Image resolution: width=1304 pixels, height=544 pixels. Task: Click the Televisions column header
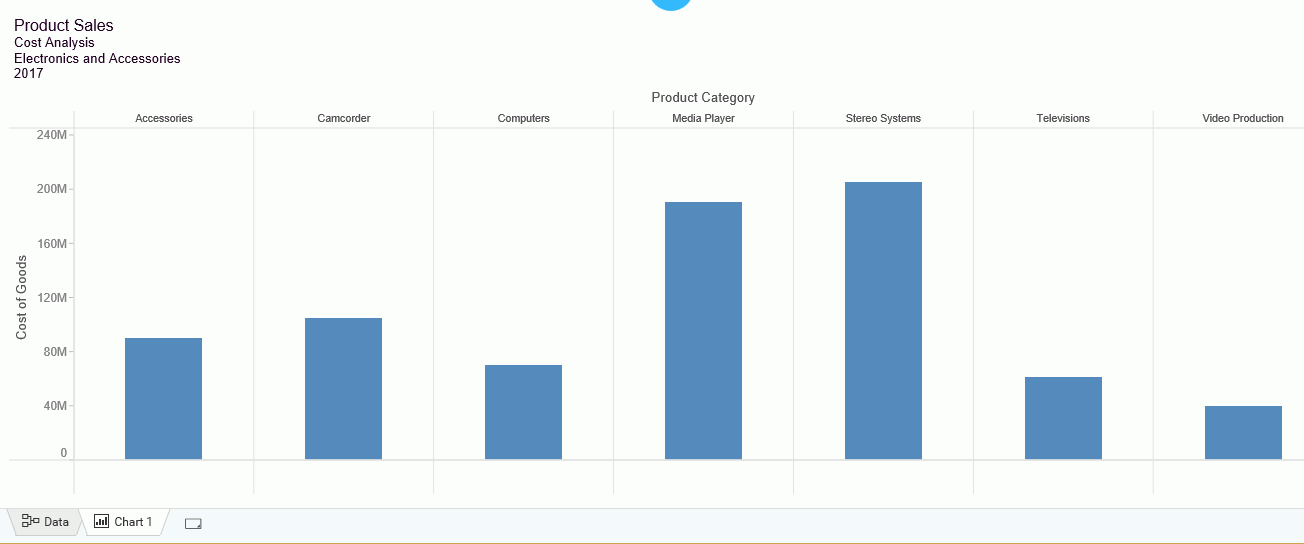click(x=1063, y=118)
